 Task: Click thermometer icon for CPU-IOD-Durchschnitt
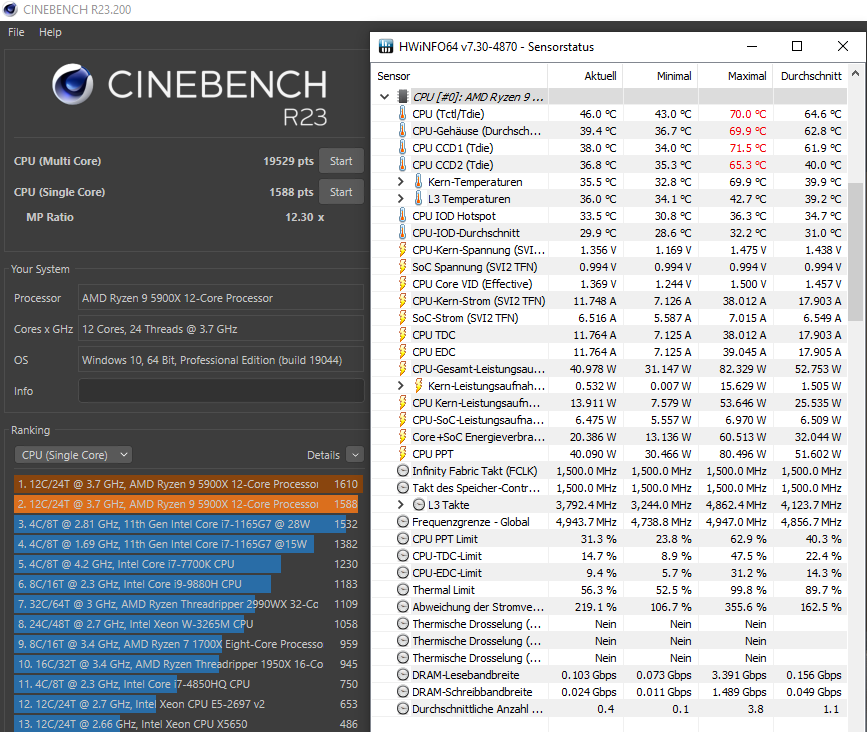(403, 233)
